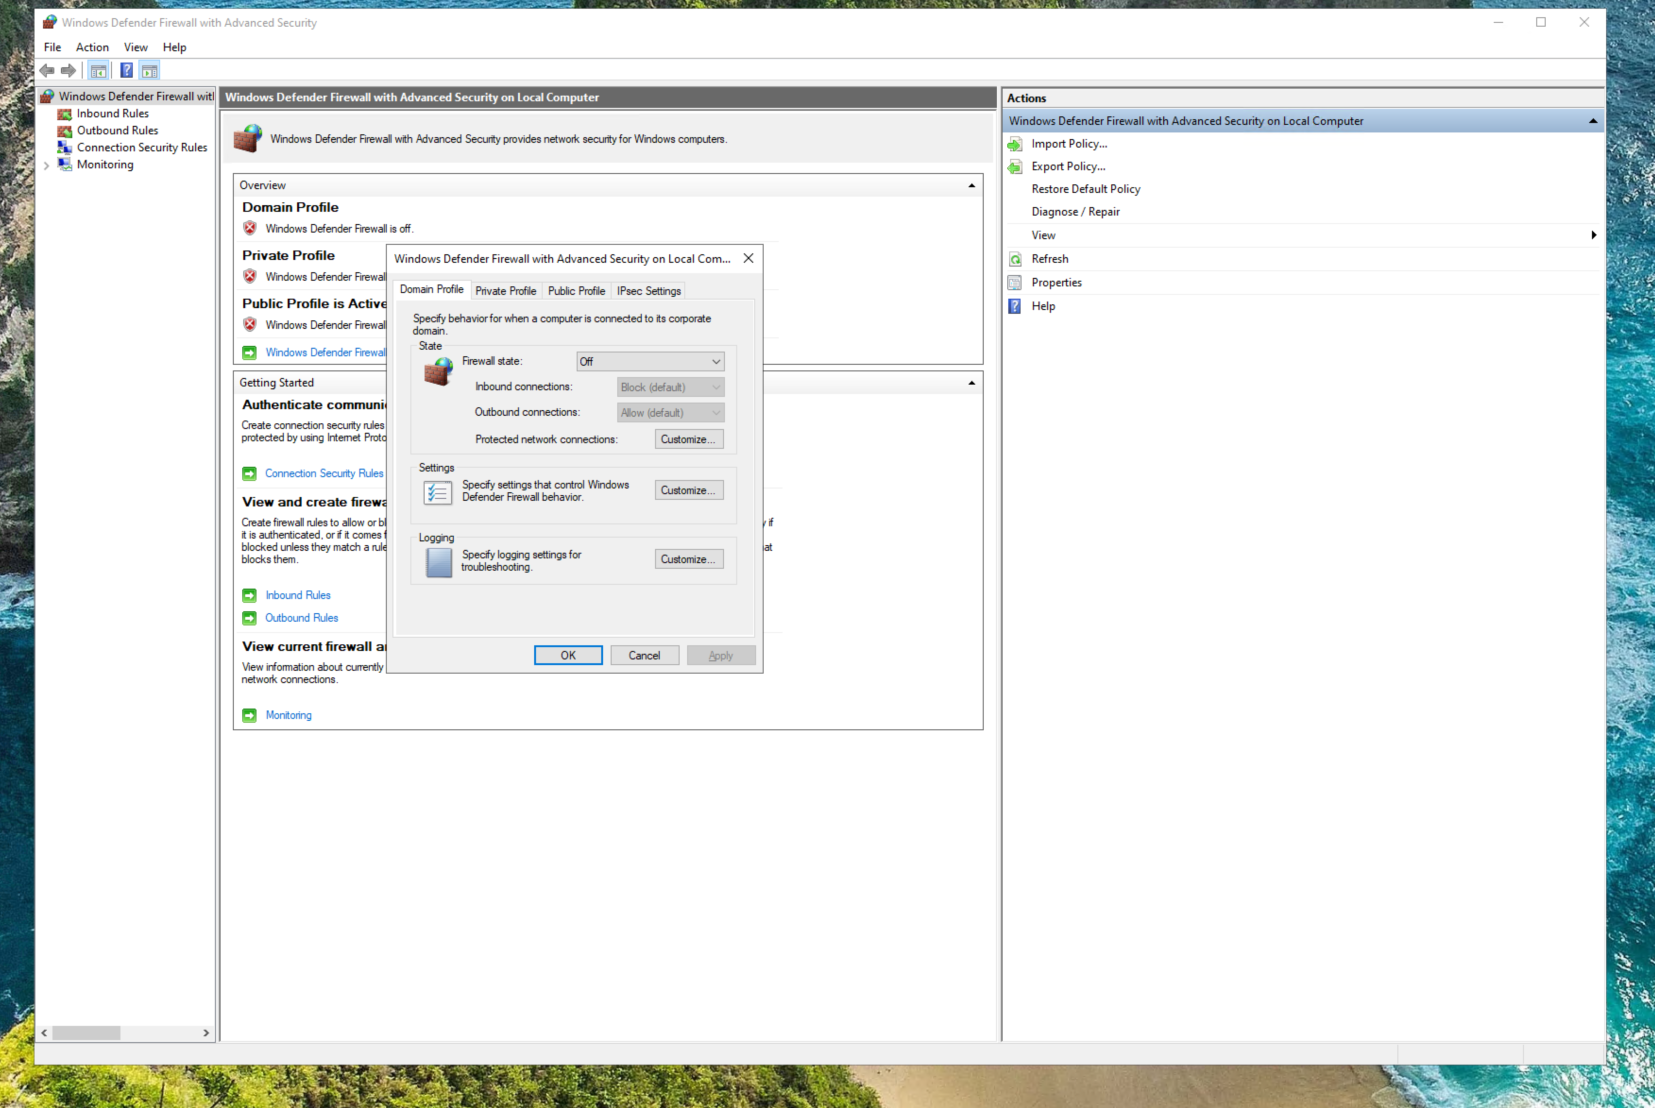This screenshot has height=1108, width=1655.
Task: Click the firewall root node icon in tree
Action: tap(47, 97)
